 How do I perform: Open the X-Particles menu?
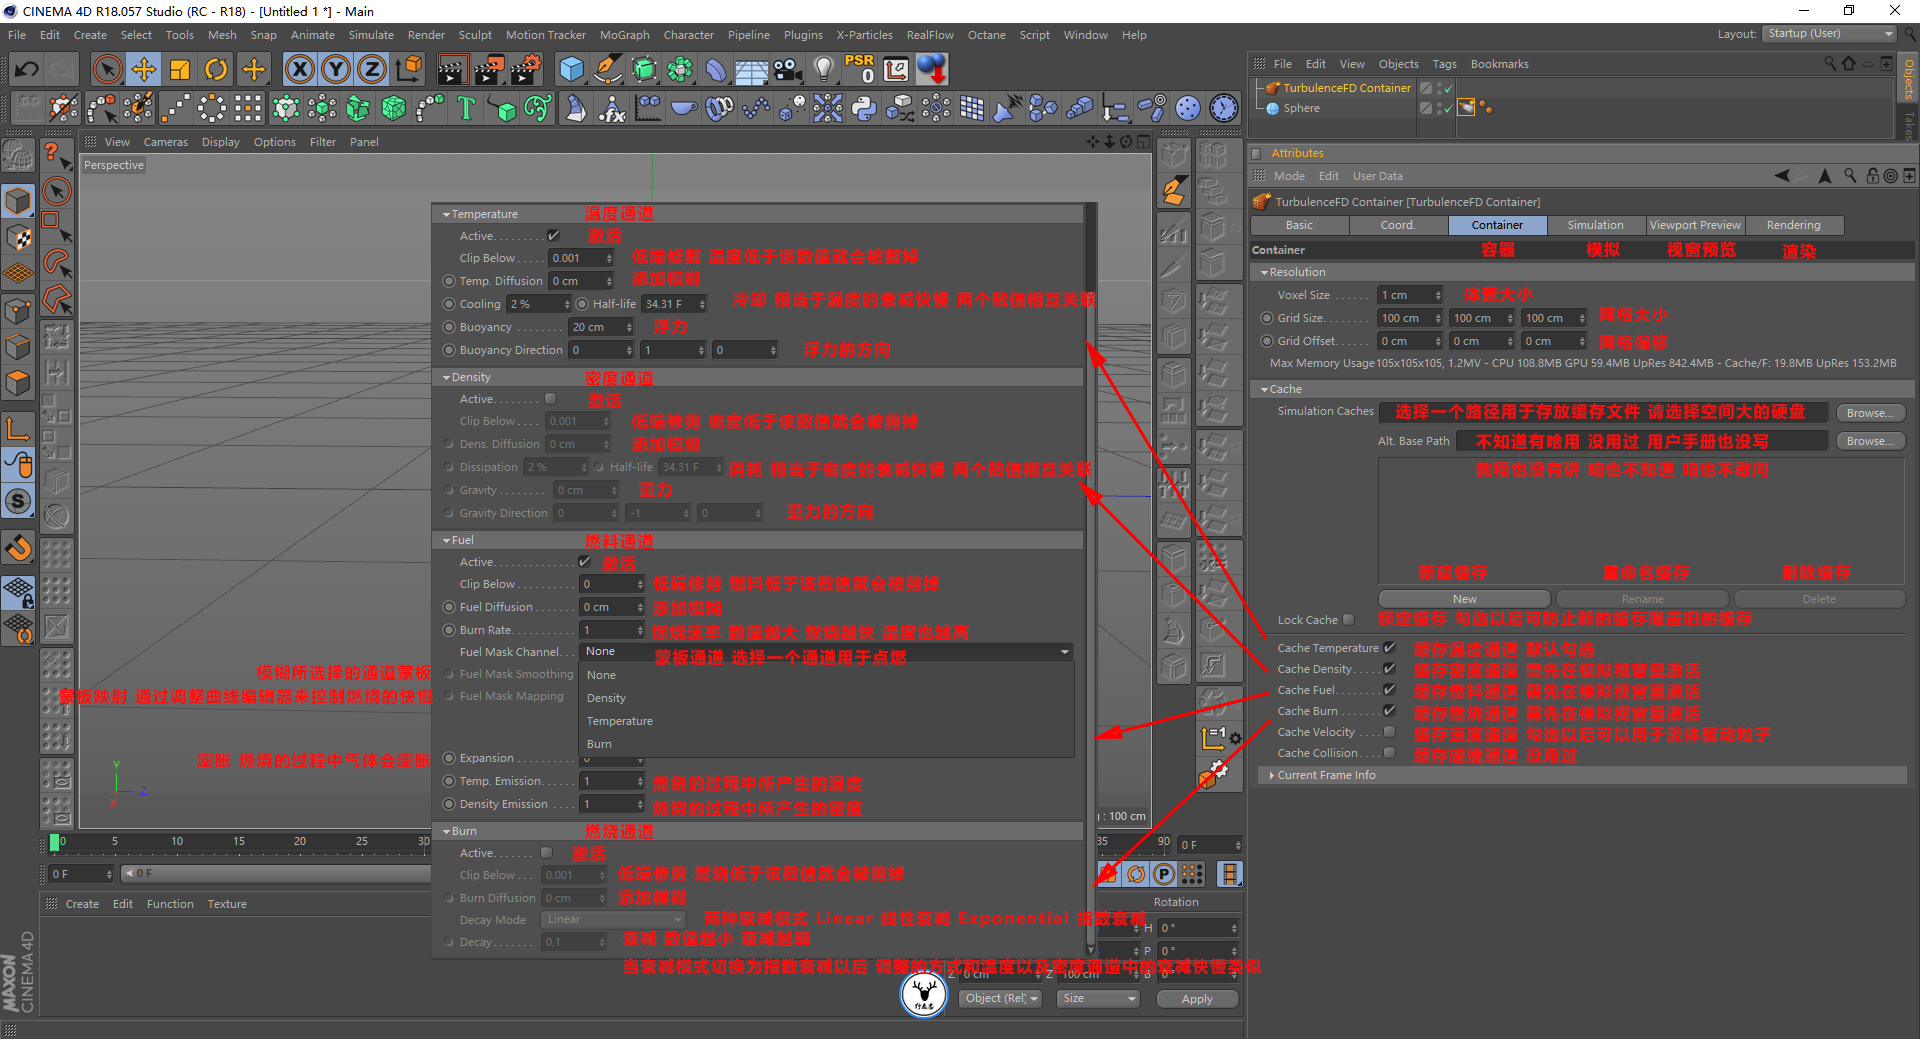point(864,35)
